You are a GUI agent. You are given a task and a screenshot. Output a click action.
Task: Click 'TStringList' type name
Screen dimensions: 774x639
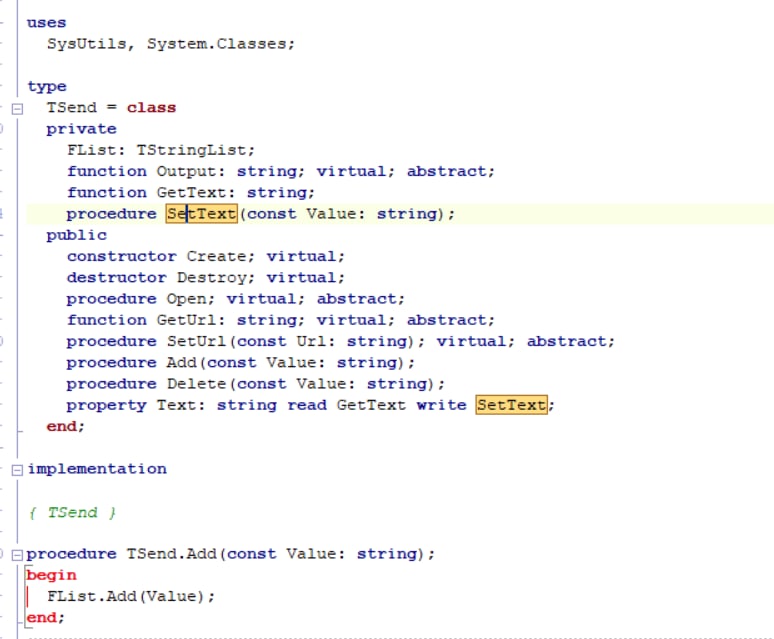[x=191, y=150]
